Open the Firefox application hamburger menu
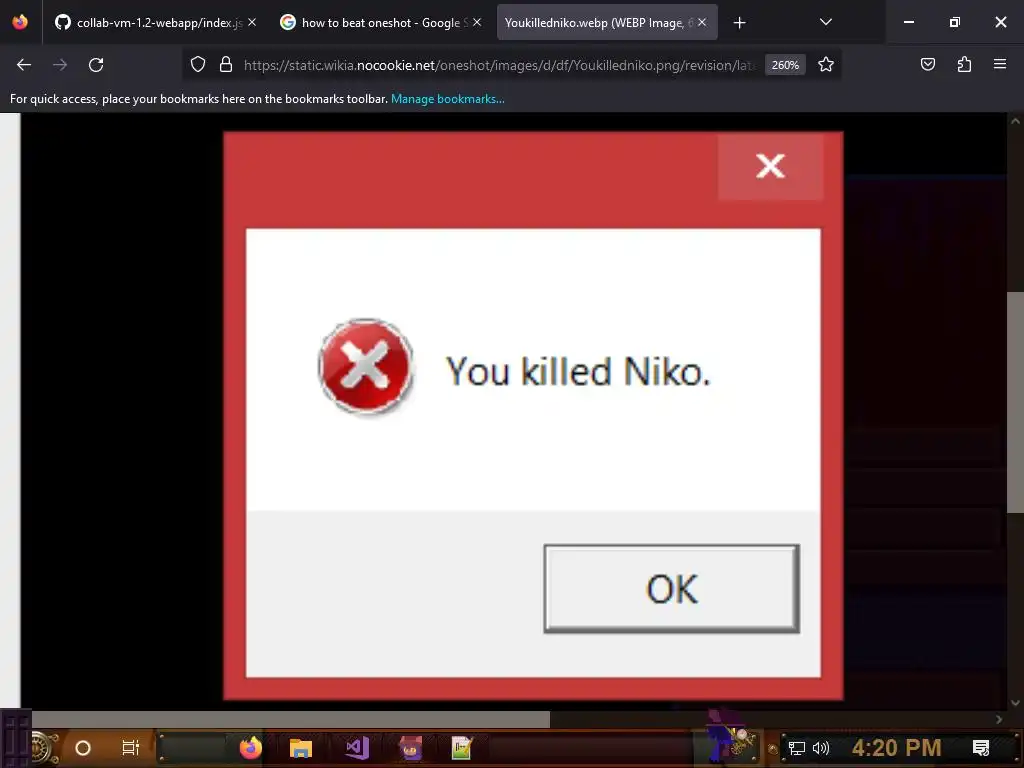Screen dimensions: 1024x768 [x=1000, y=65]
